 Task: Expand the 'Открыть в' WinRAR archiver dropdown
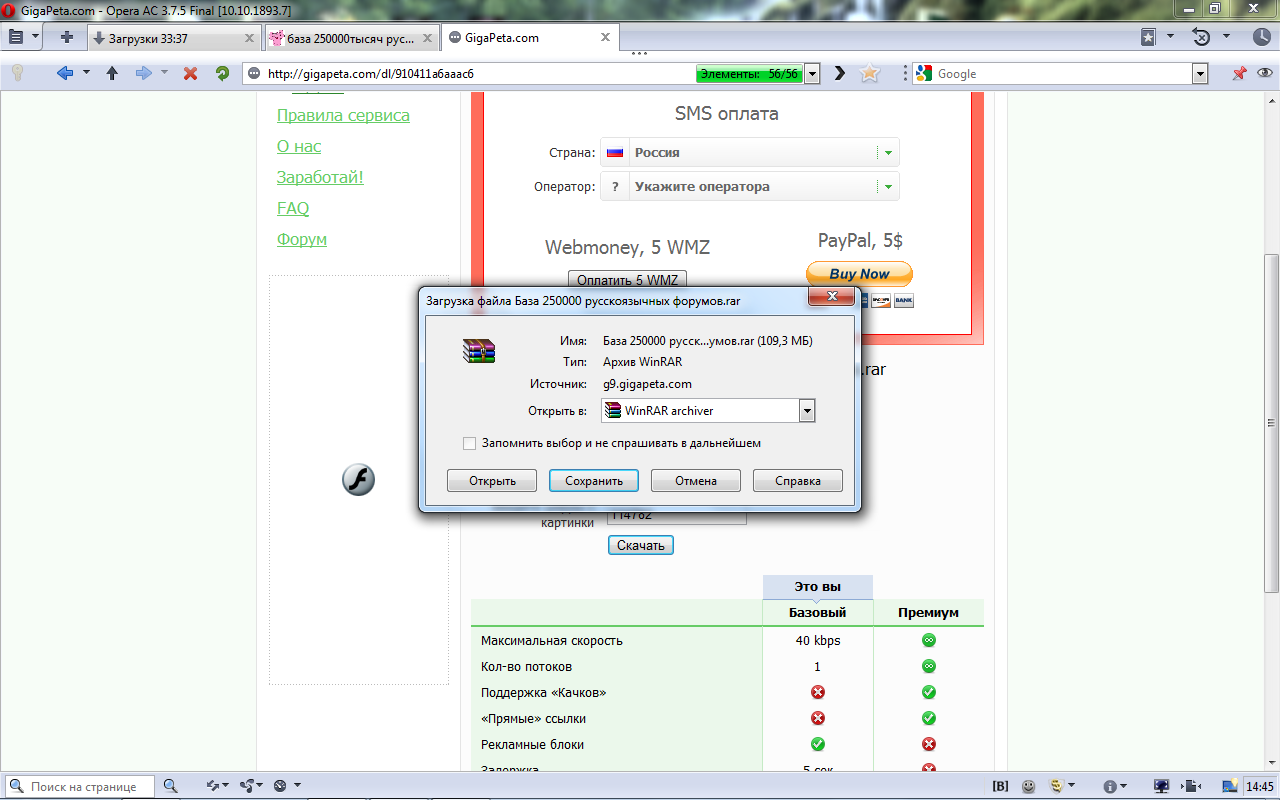pyautogui.click(x=807, y=411)
